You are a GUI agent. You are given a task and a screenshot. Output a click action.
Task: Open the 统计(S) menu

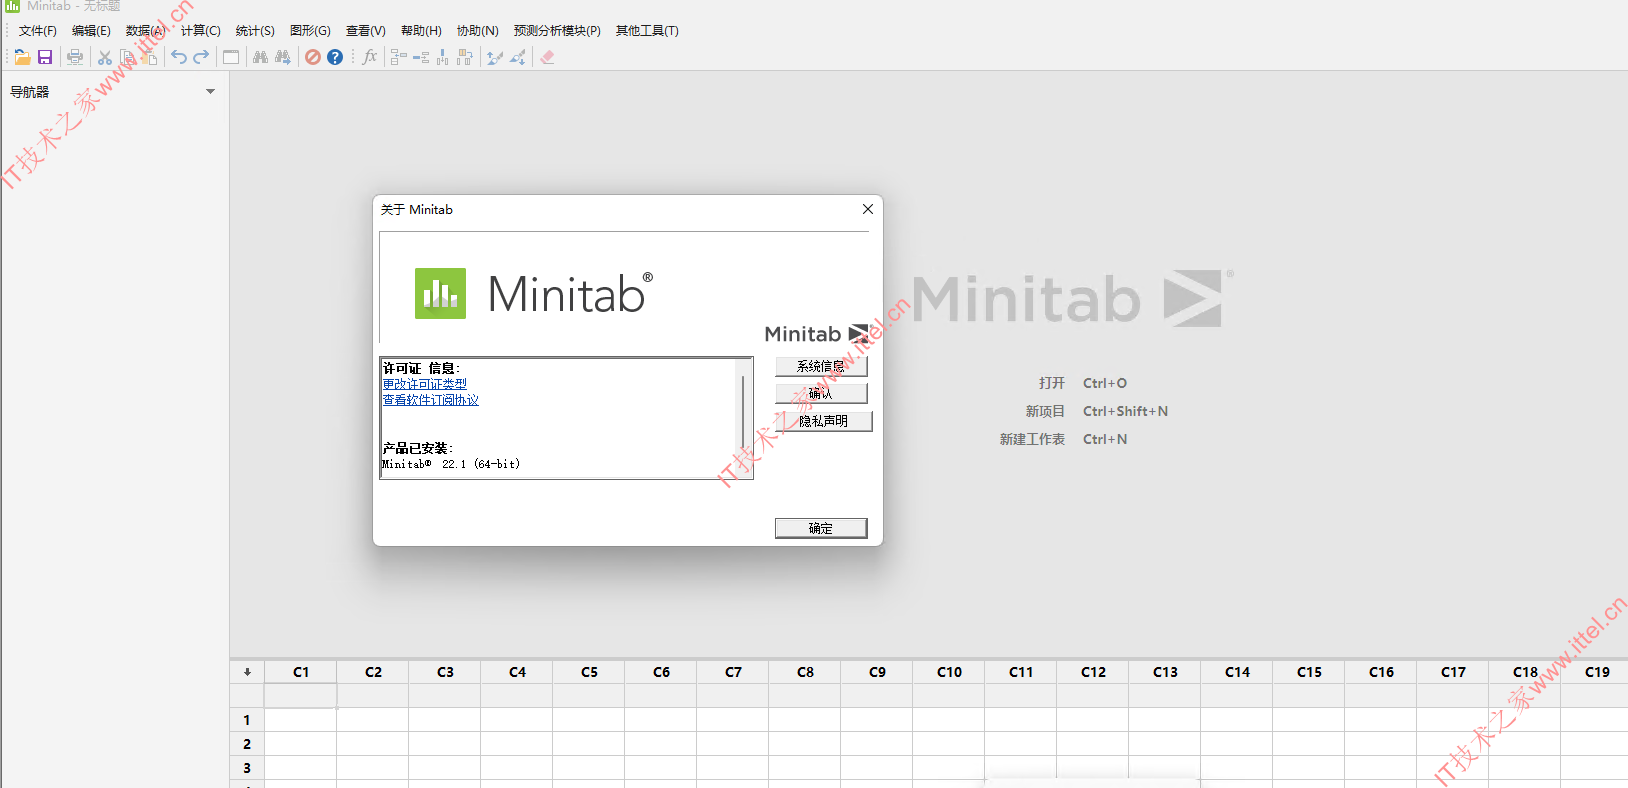(x=255, y=31)
